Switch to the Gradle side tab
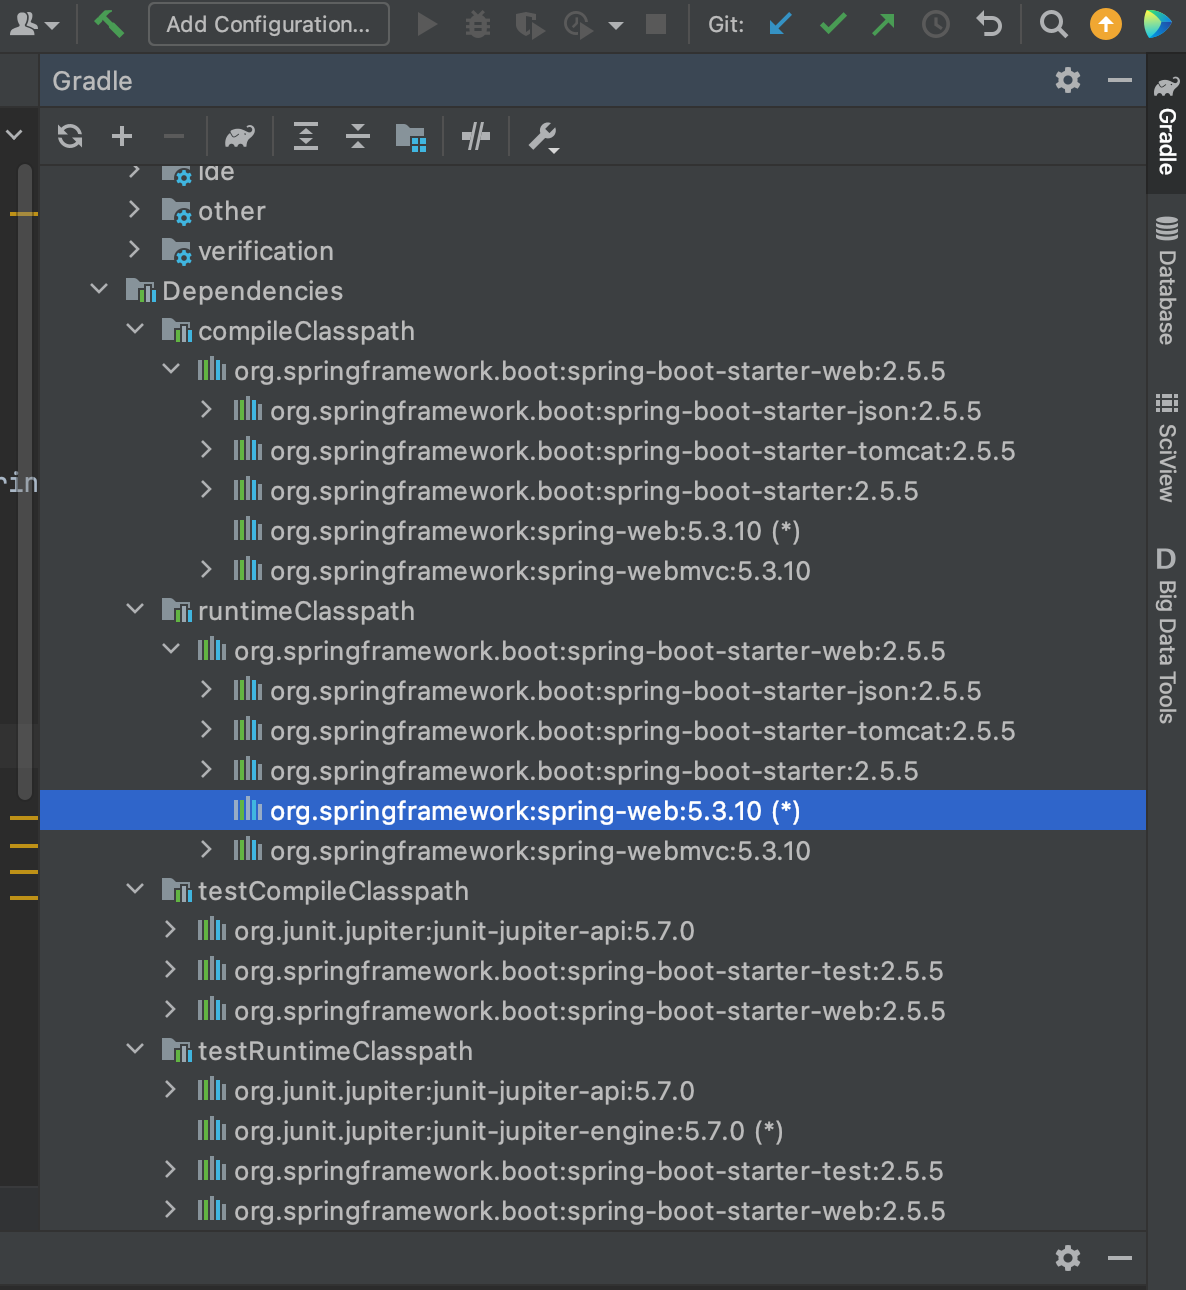Viewport: 1186px width, 1290px height. tap(1166, 126)
